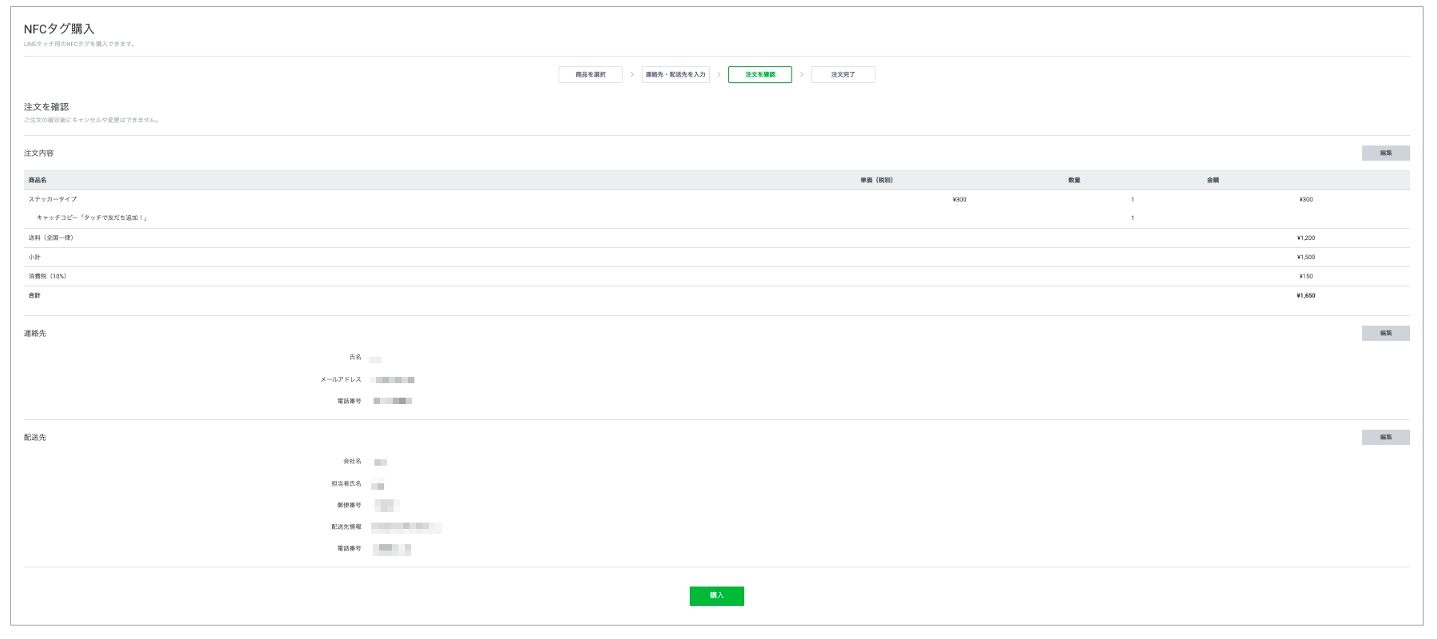Screen dimensions: 1437x639
Task: Click the blurred メールアドレス value
Action: 393,380
